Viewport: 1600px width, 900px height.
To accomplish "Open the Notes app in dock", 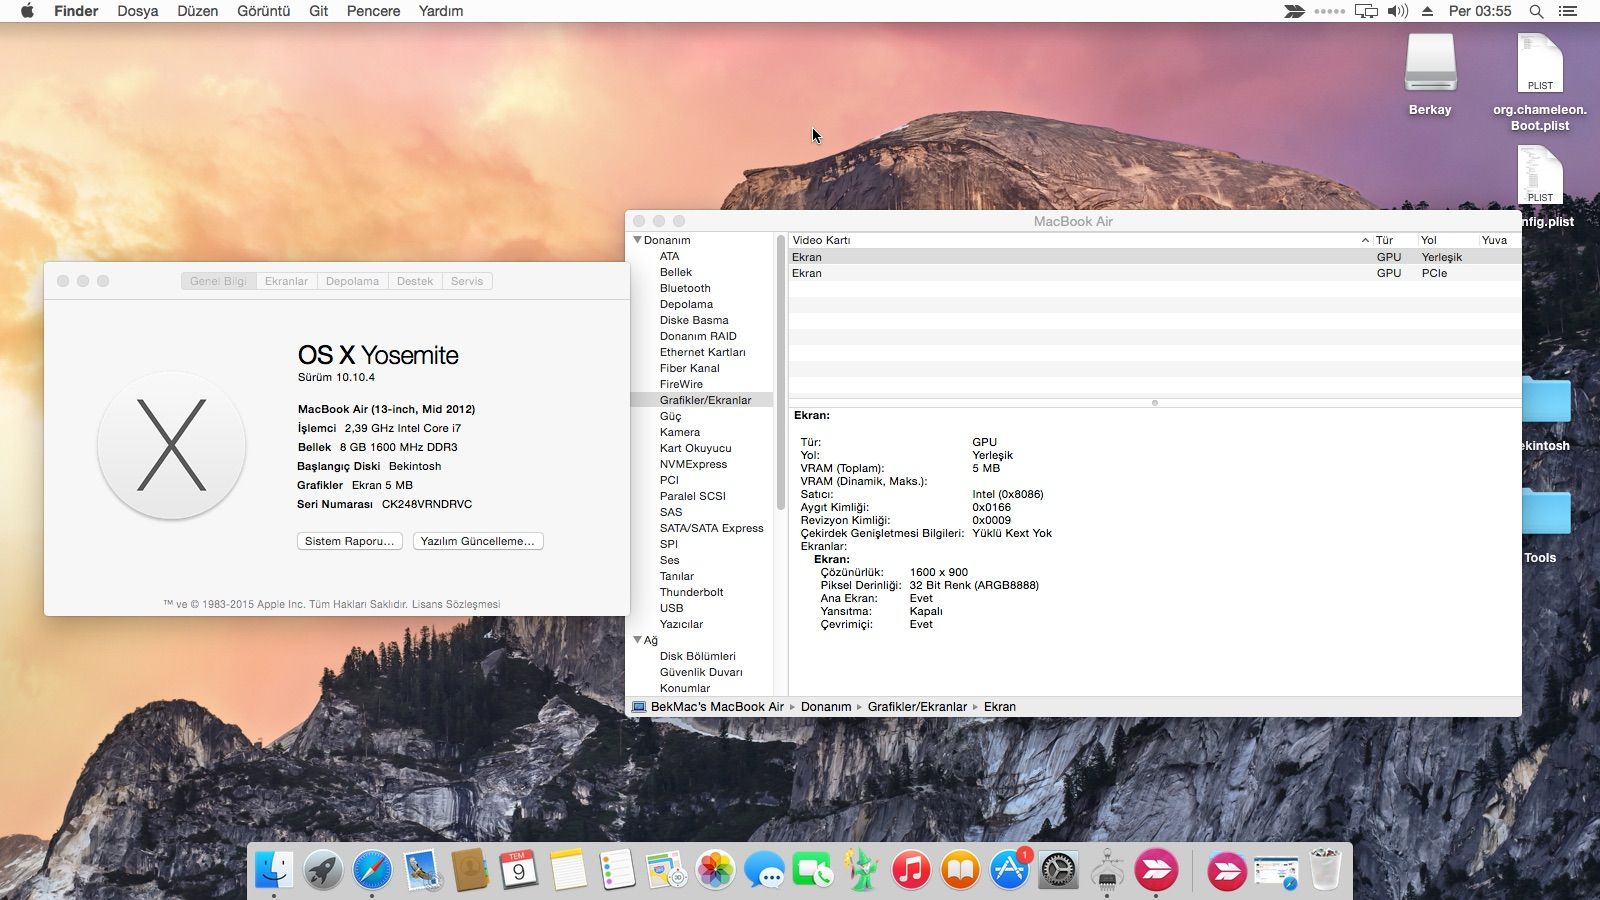I will (568, 870).
